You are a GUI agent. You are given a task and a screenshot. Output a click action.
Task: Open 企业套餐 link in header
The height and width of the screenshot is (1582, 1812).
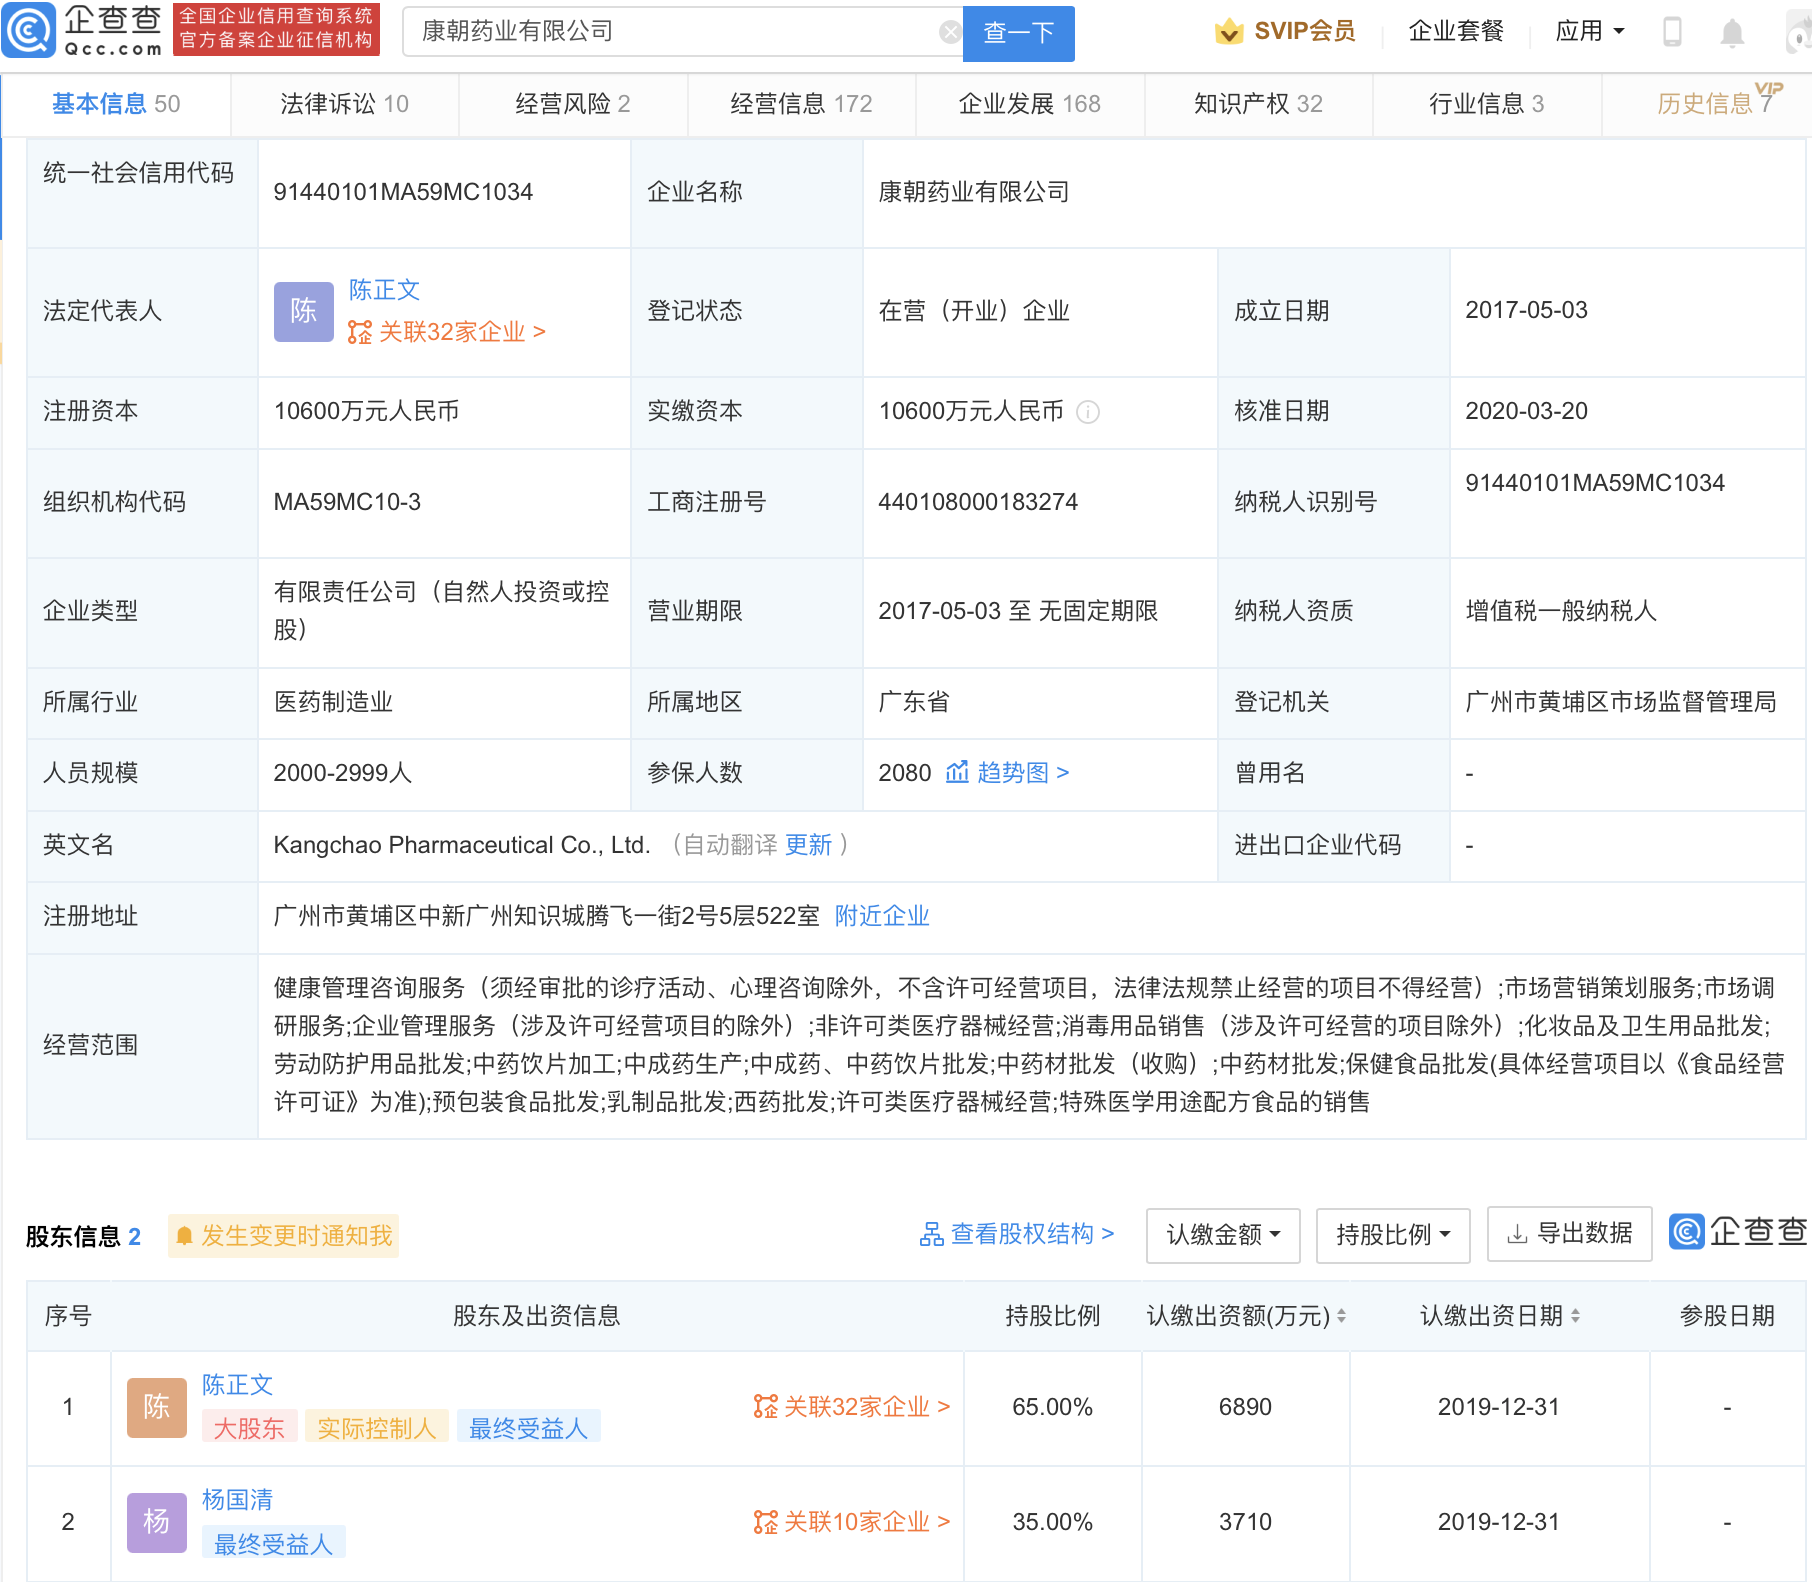pyautogui.click(x=1456, y=31)
